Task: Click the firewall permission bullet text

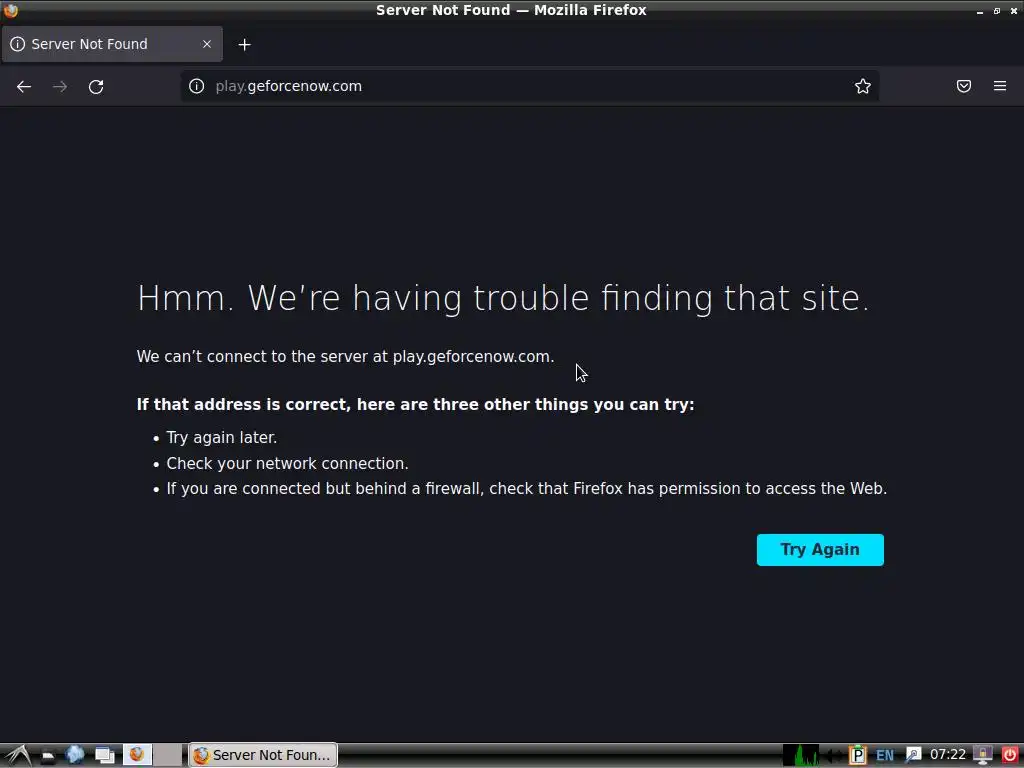Action: 526,488
